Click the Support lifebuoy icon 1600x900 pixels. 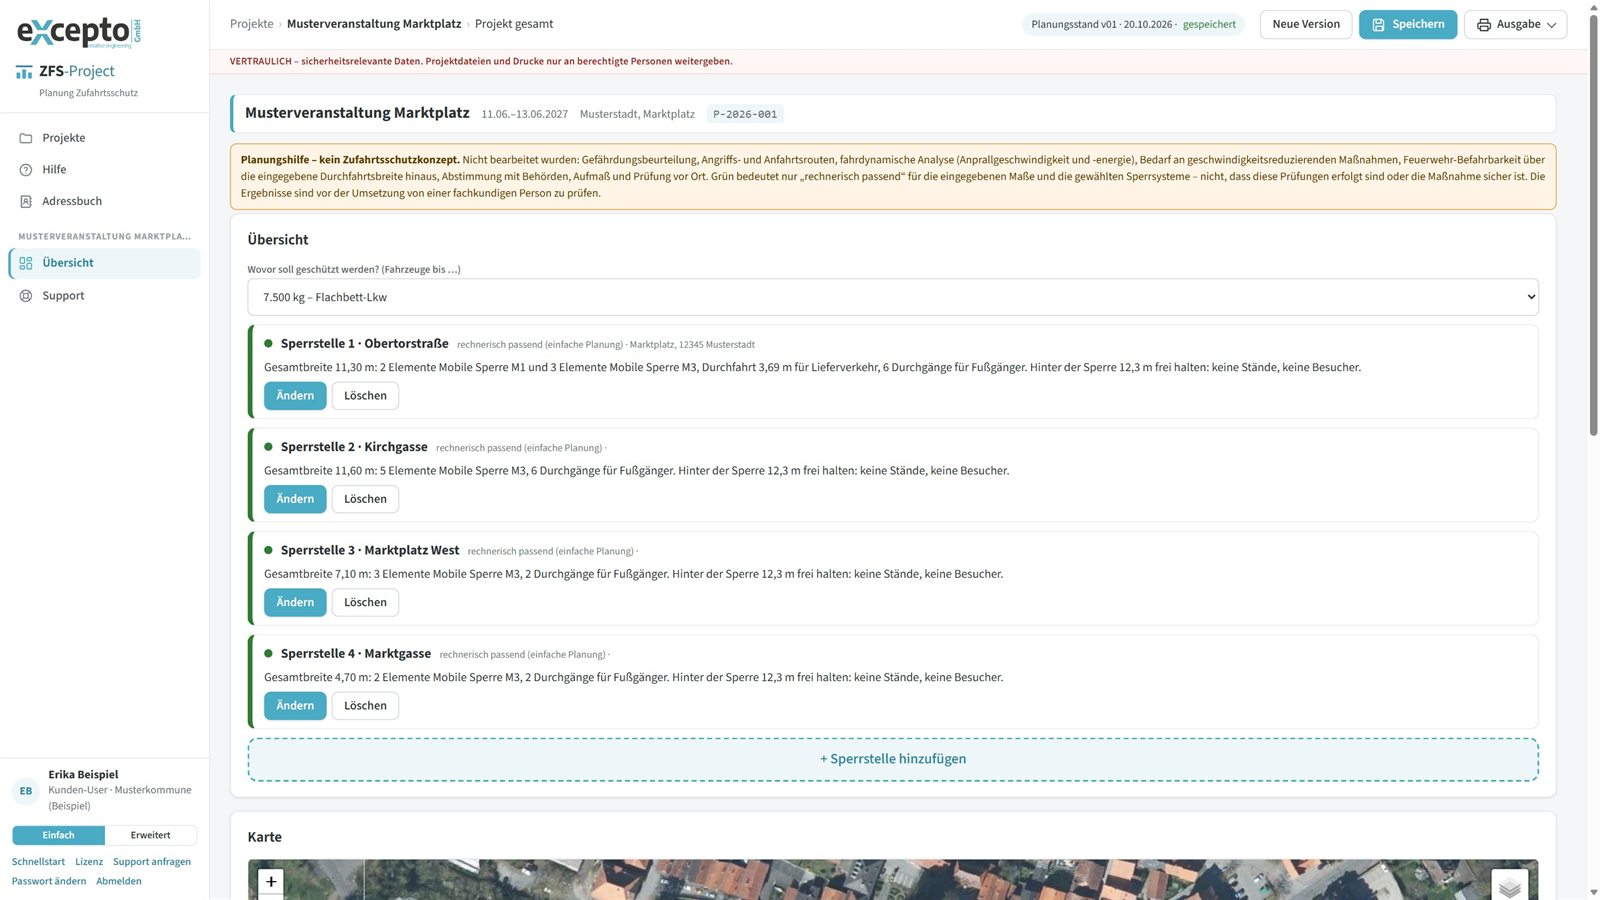26,296
